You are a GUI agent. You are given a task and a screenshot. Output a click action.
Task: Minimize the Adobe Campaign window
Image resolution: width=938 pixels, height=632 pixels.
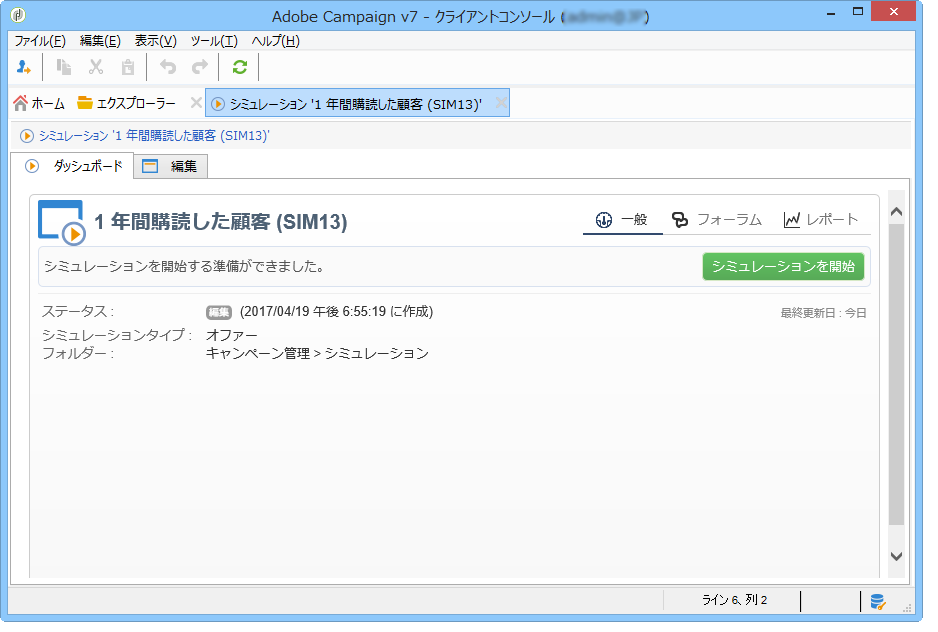tap(830, 13)
